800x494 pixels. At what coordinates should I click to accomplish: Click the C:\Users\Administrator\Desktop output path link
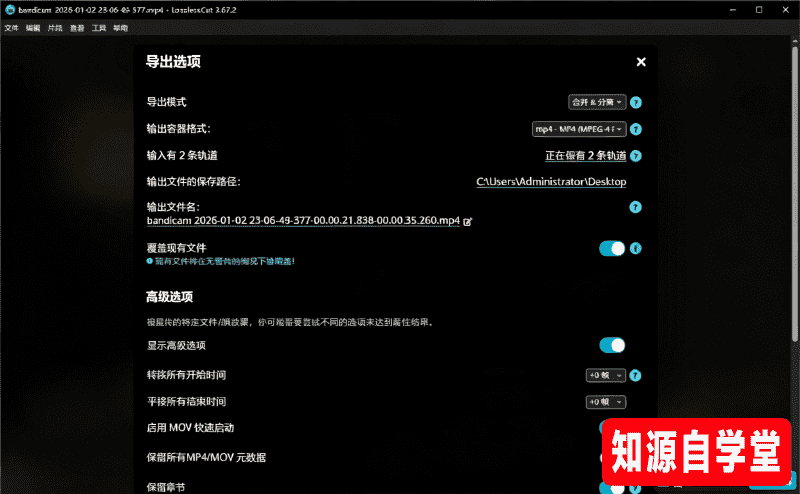click(x=551, y=182)
